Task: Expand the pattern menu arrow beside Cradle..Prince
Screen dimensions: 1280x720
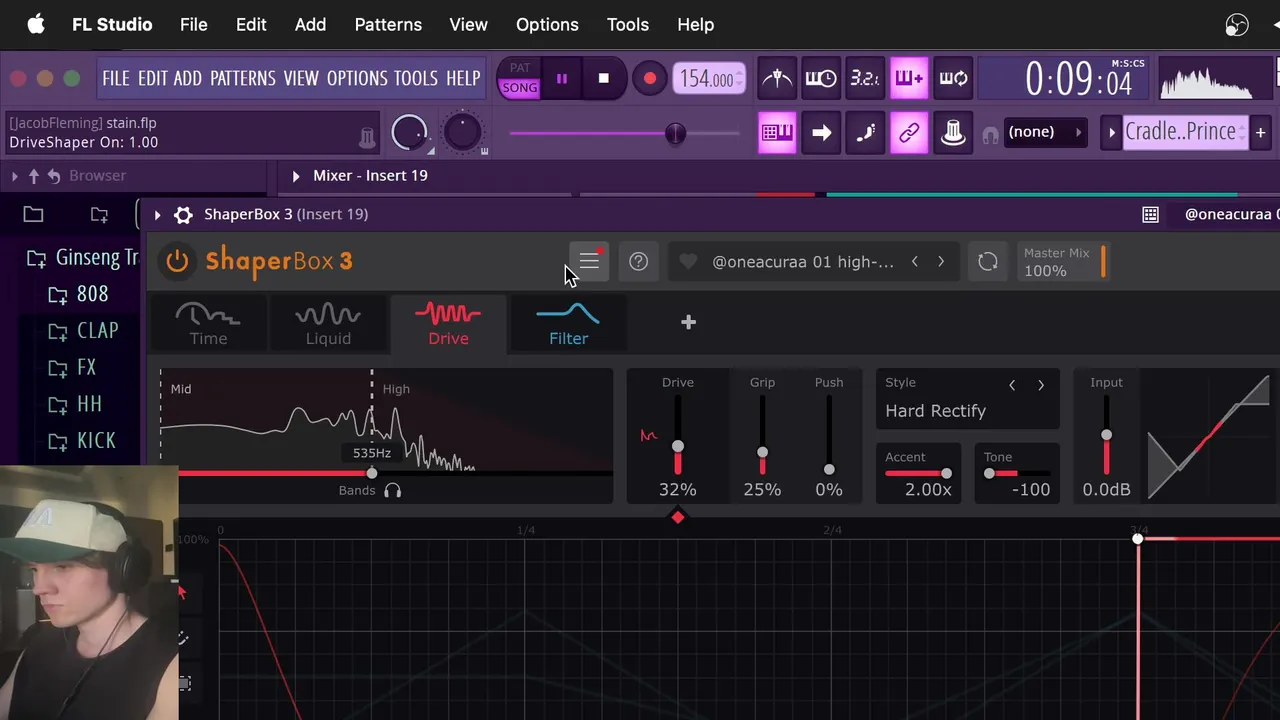Action: 1111,132
